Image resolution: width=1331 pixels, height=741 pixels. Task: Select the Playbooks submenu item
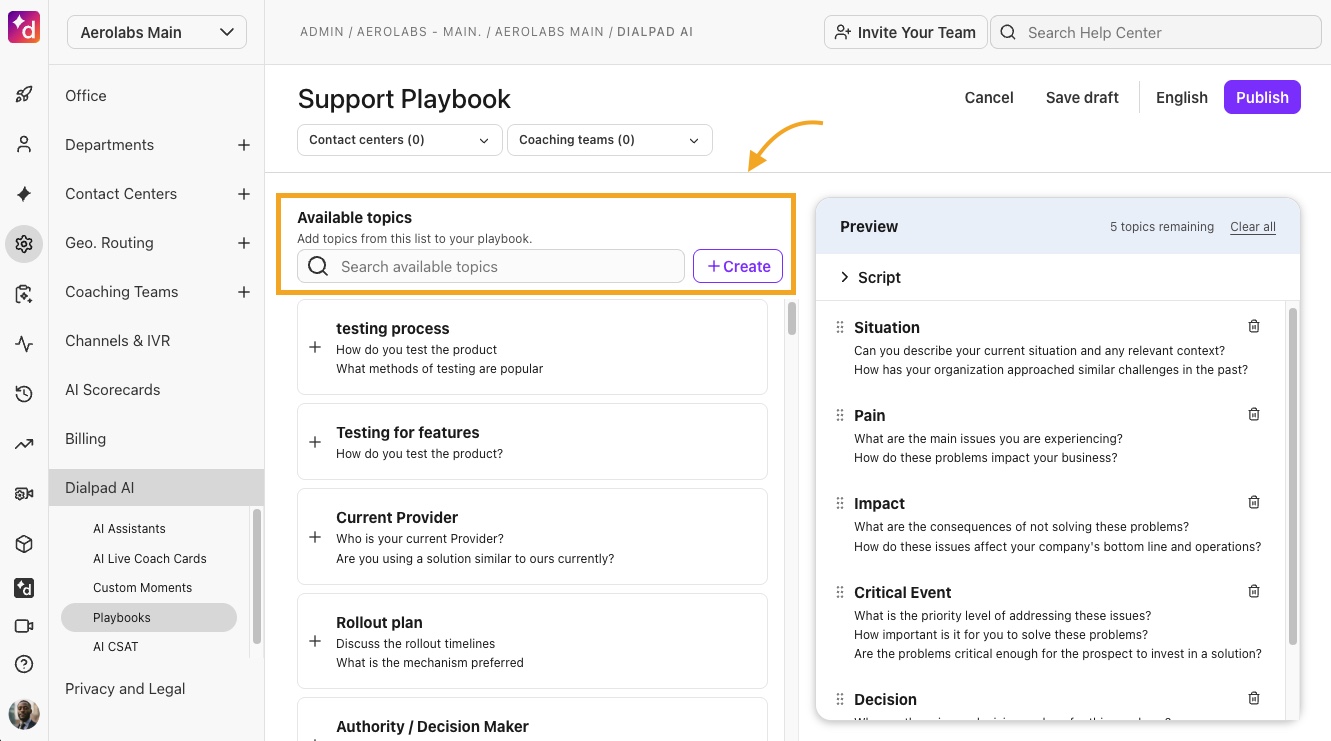coord(148,618)
